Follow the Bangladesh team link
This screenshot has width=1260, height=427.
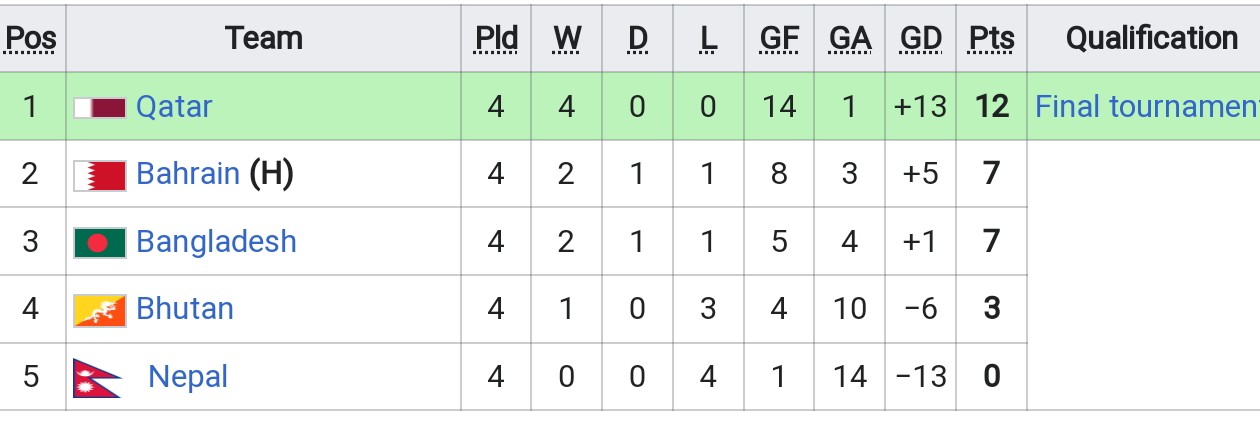[216, 242]
